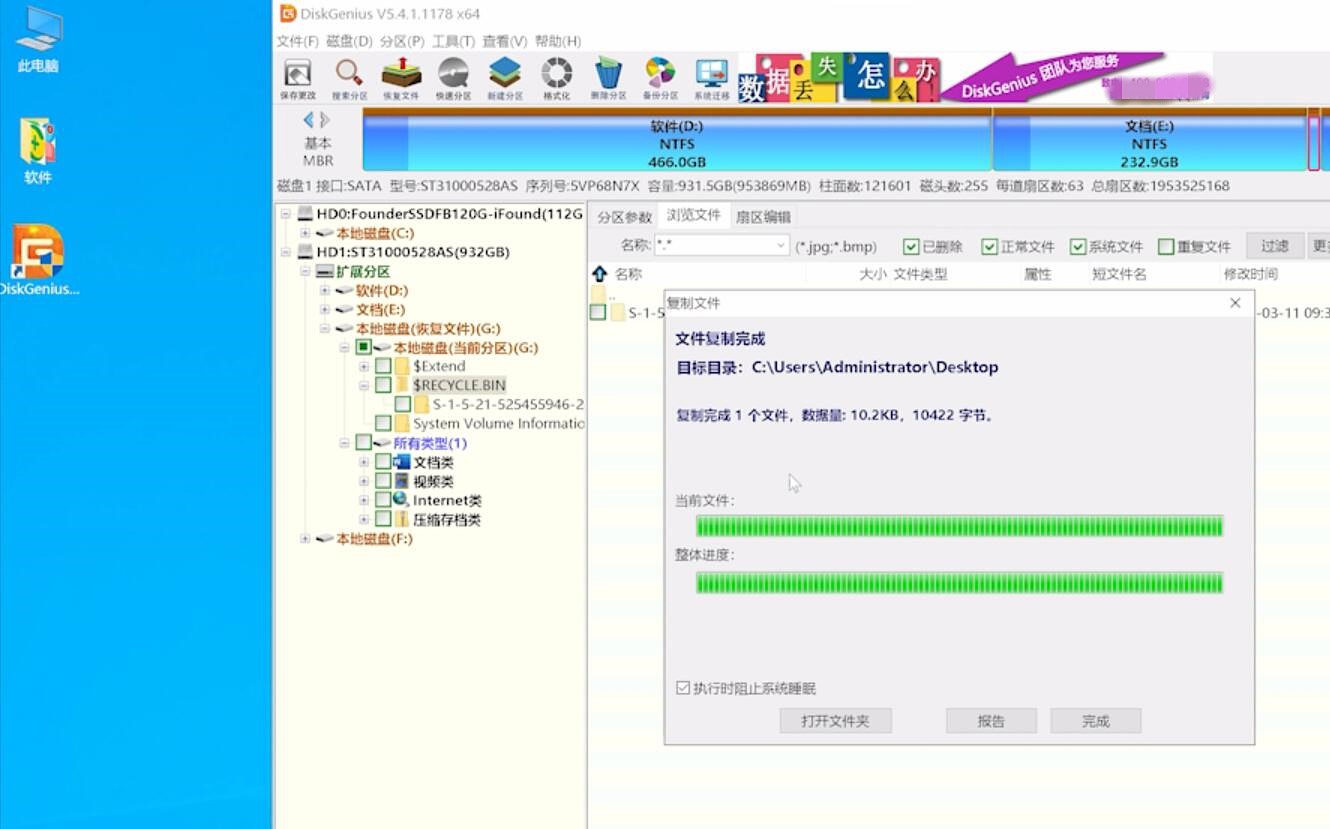Go to previous disk with left arrow
The image size is (1330, 829).
pos(308,120)
